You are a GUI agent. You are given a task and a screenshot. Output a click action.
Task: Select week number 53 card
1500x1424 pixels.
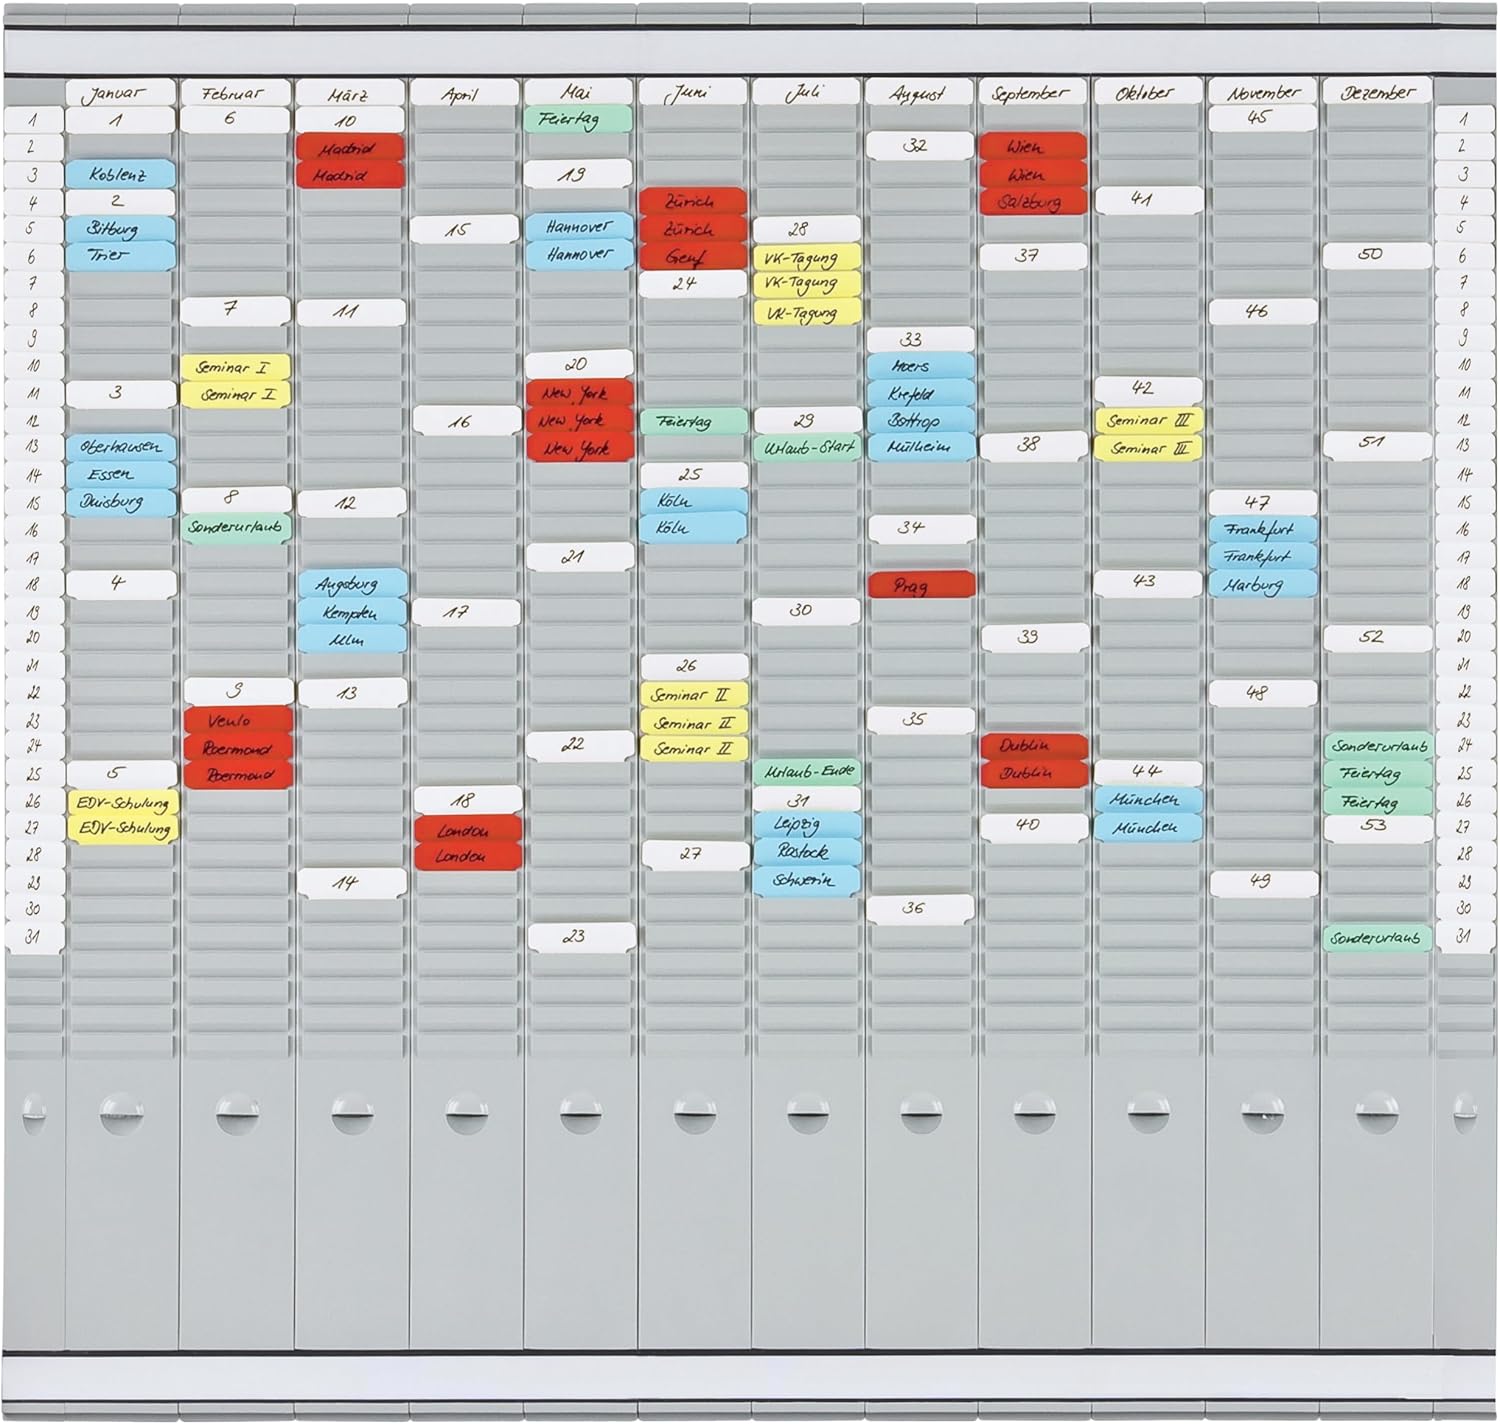pos(1376,826)
